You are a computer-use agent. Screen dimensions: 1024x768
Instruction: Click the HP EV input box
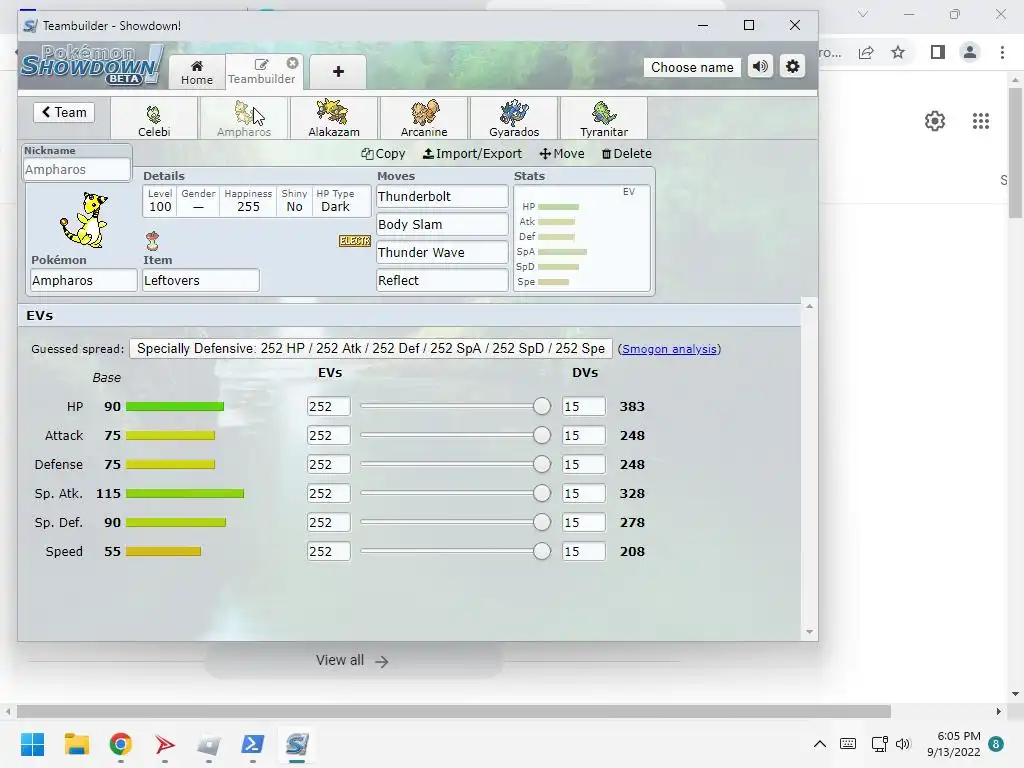[328, 406]
